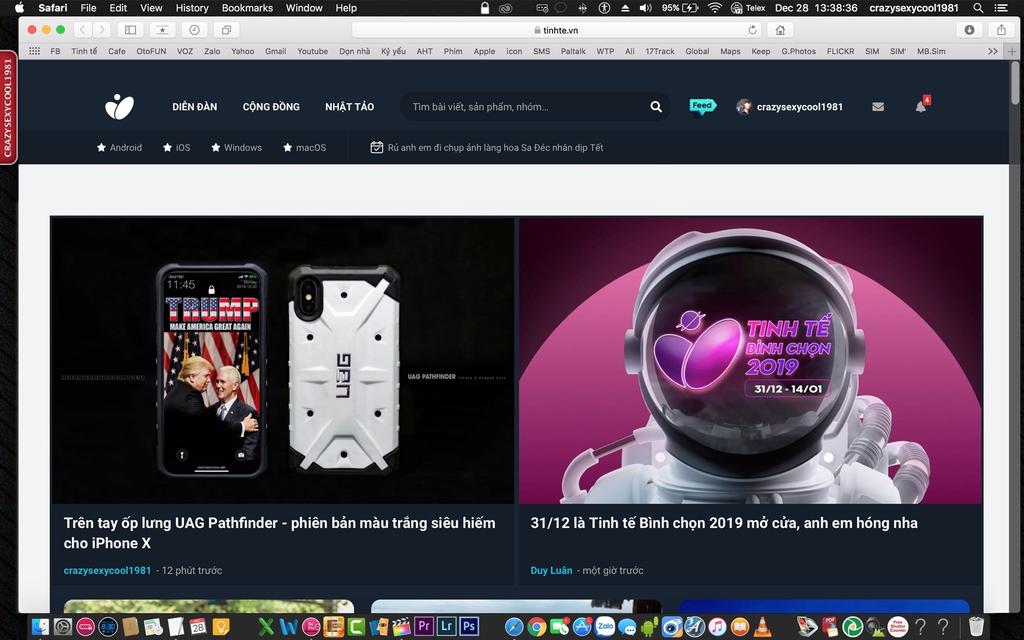
Task: Open the NHẬT TẢO section
Action: 349,106
